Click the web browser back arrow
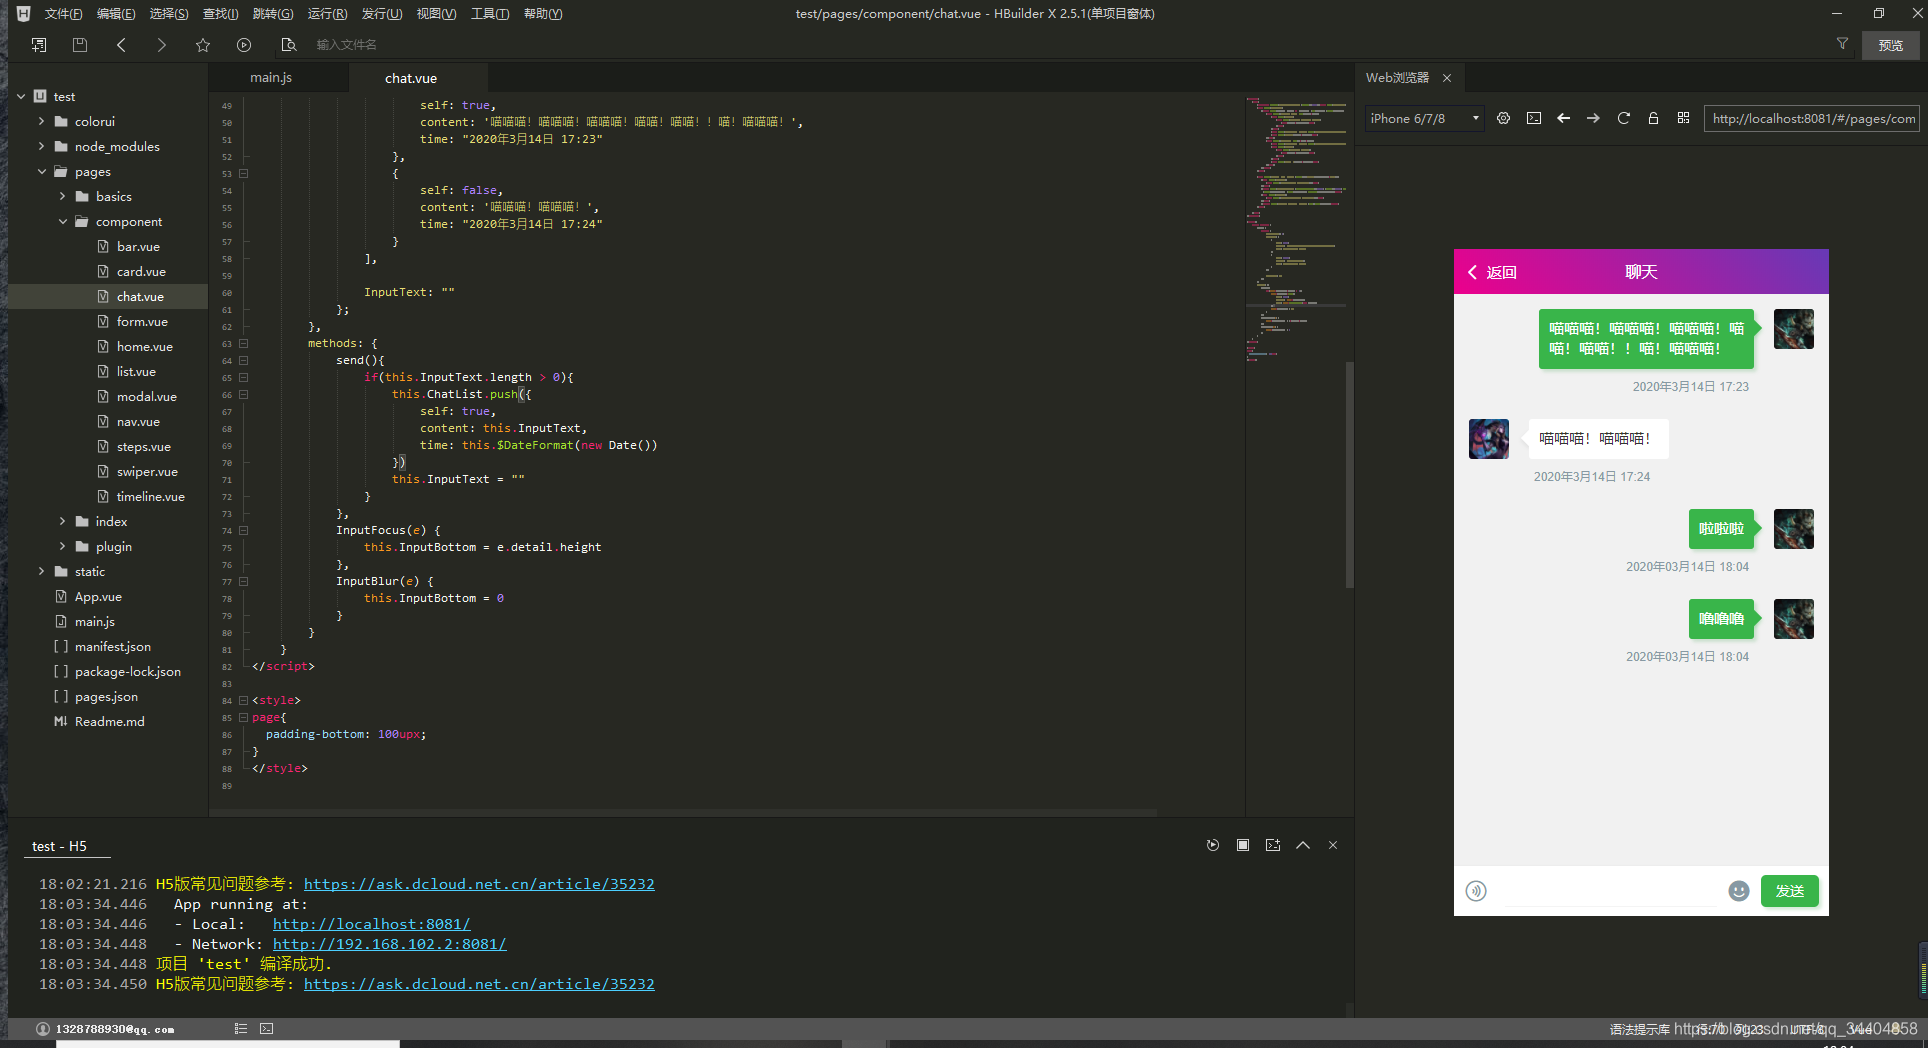 click(1564, 118)
